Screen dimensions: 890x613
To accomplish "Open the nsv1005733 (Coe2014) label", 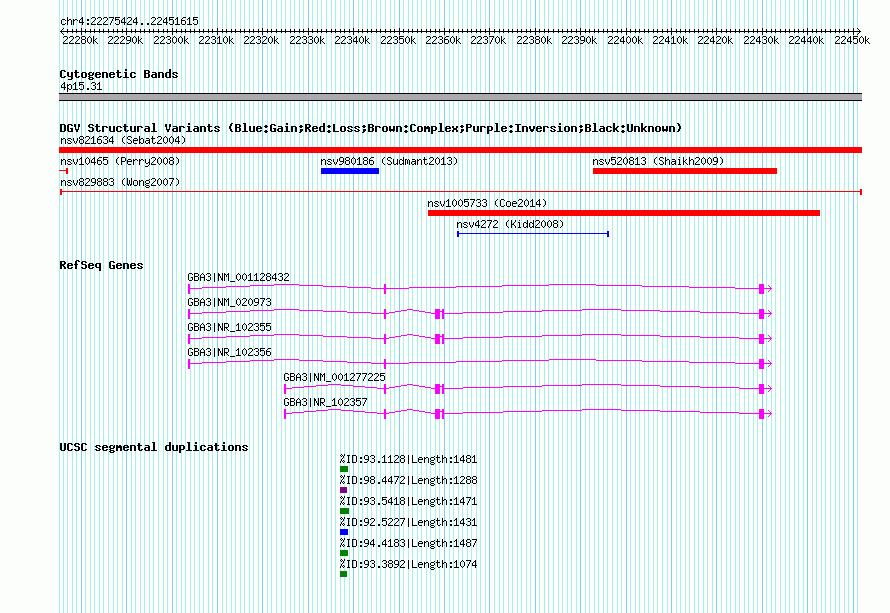I will (487, 203).
